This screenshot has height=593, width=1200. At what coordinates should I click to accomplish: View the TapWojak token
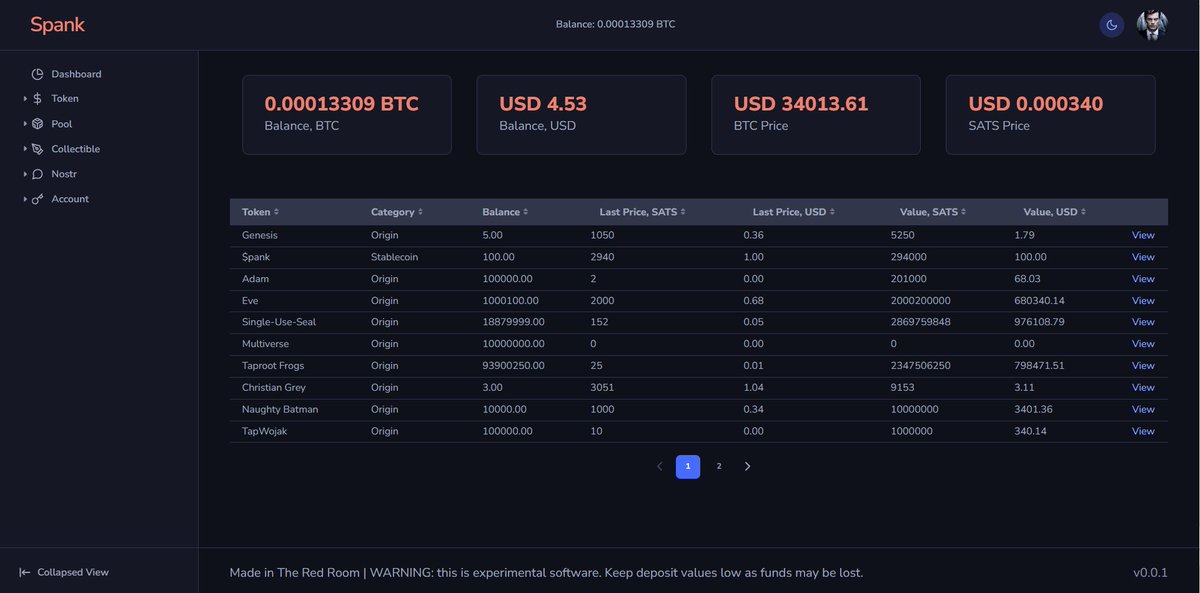pyautogui.click(x=1143, y=432)
